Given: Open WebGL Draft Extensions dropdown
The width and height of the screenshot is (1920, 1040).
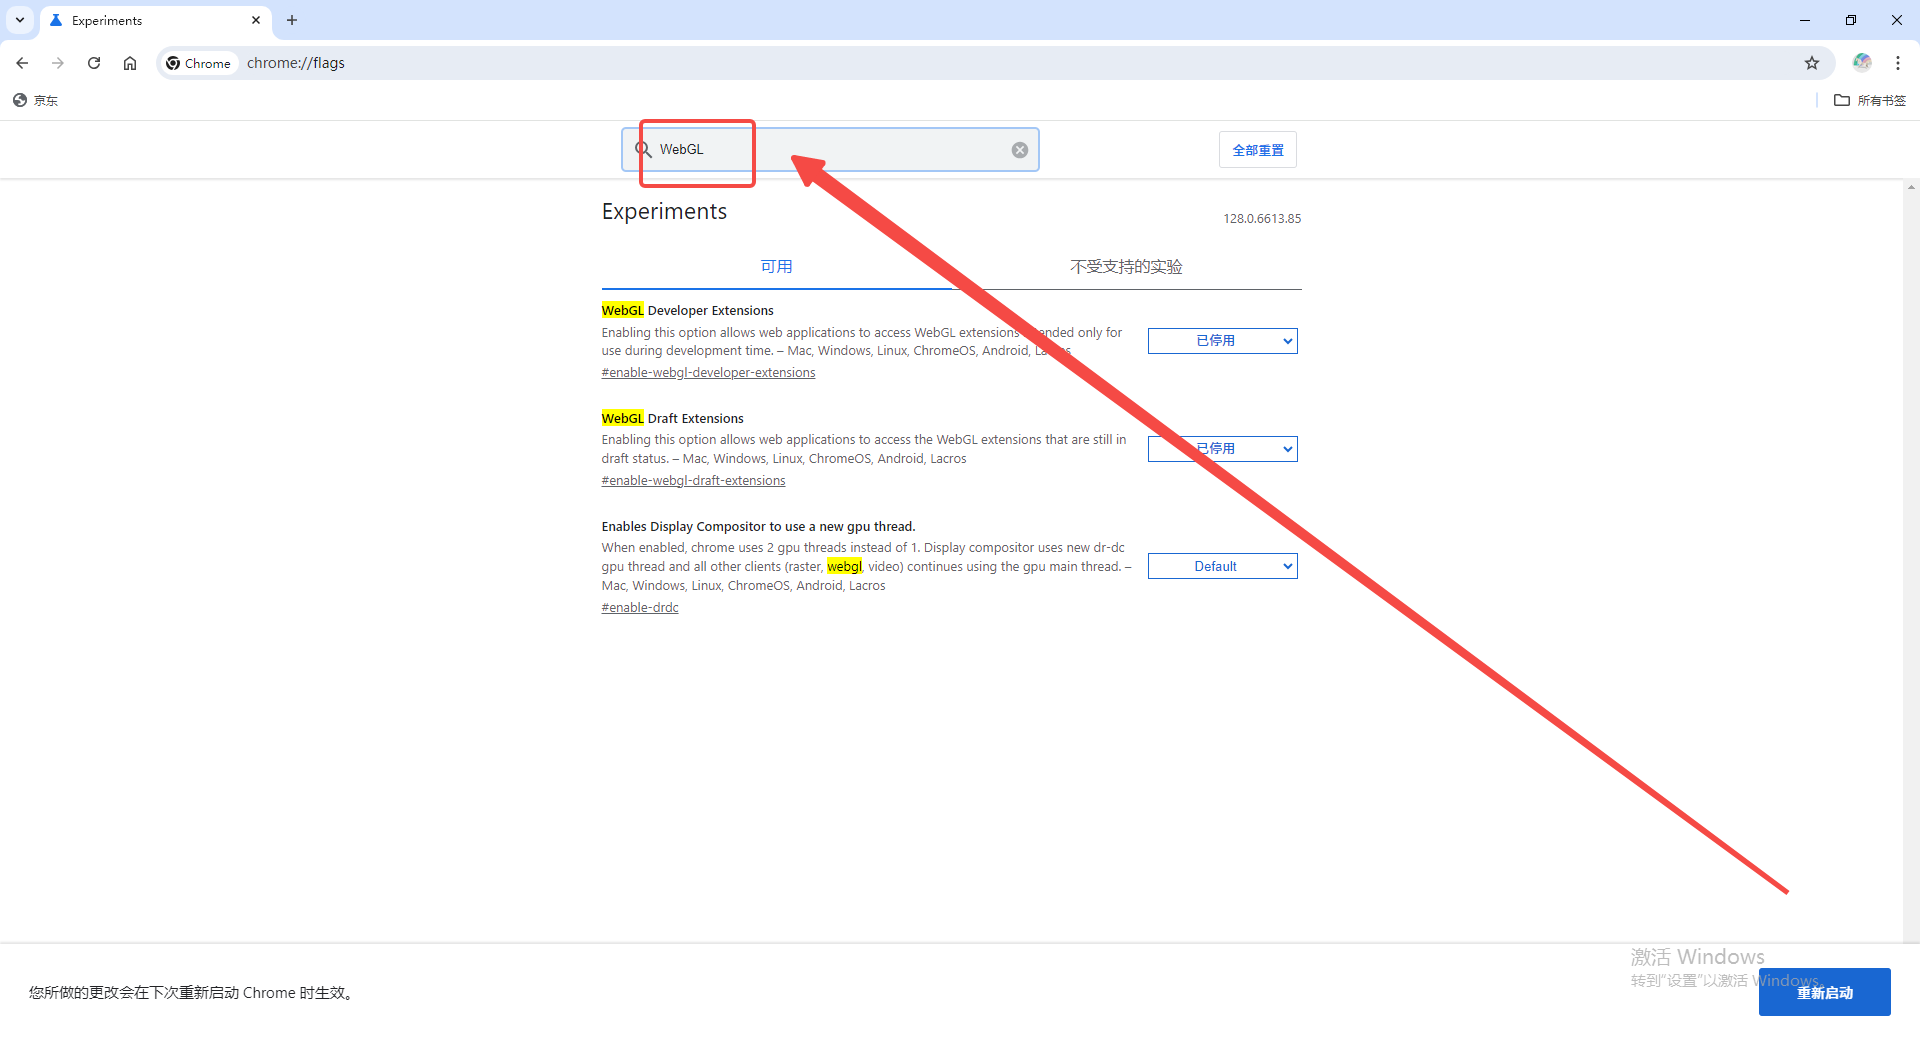Looking at the screenshot, I should 1222,449.
